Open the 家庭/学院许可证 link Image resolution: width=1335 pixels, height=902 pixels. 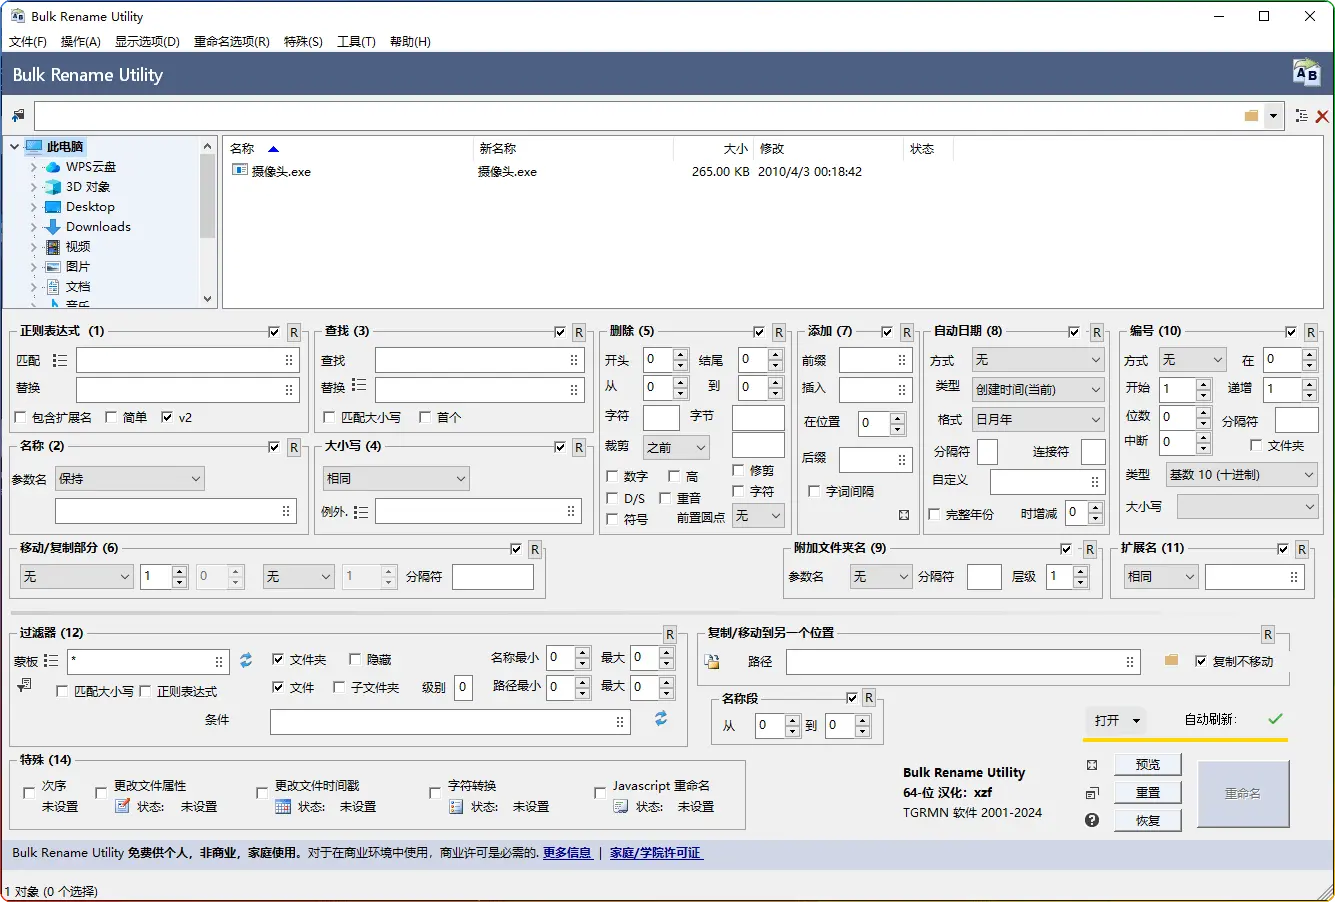(656, 853)
